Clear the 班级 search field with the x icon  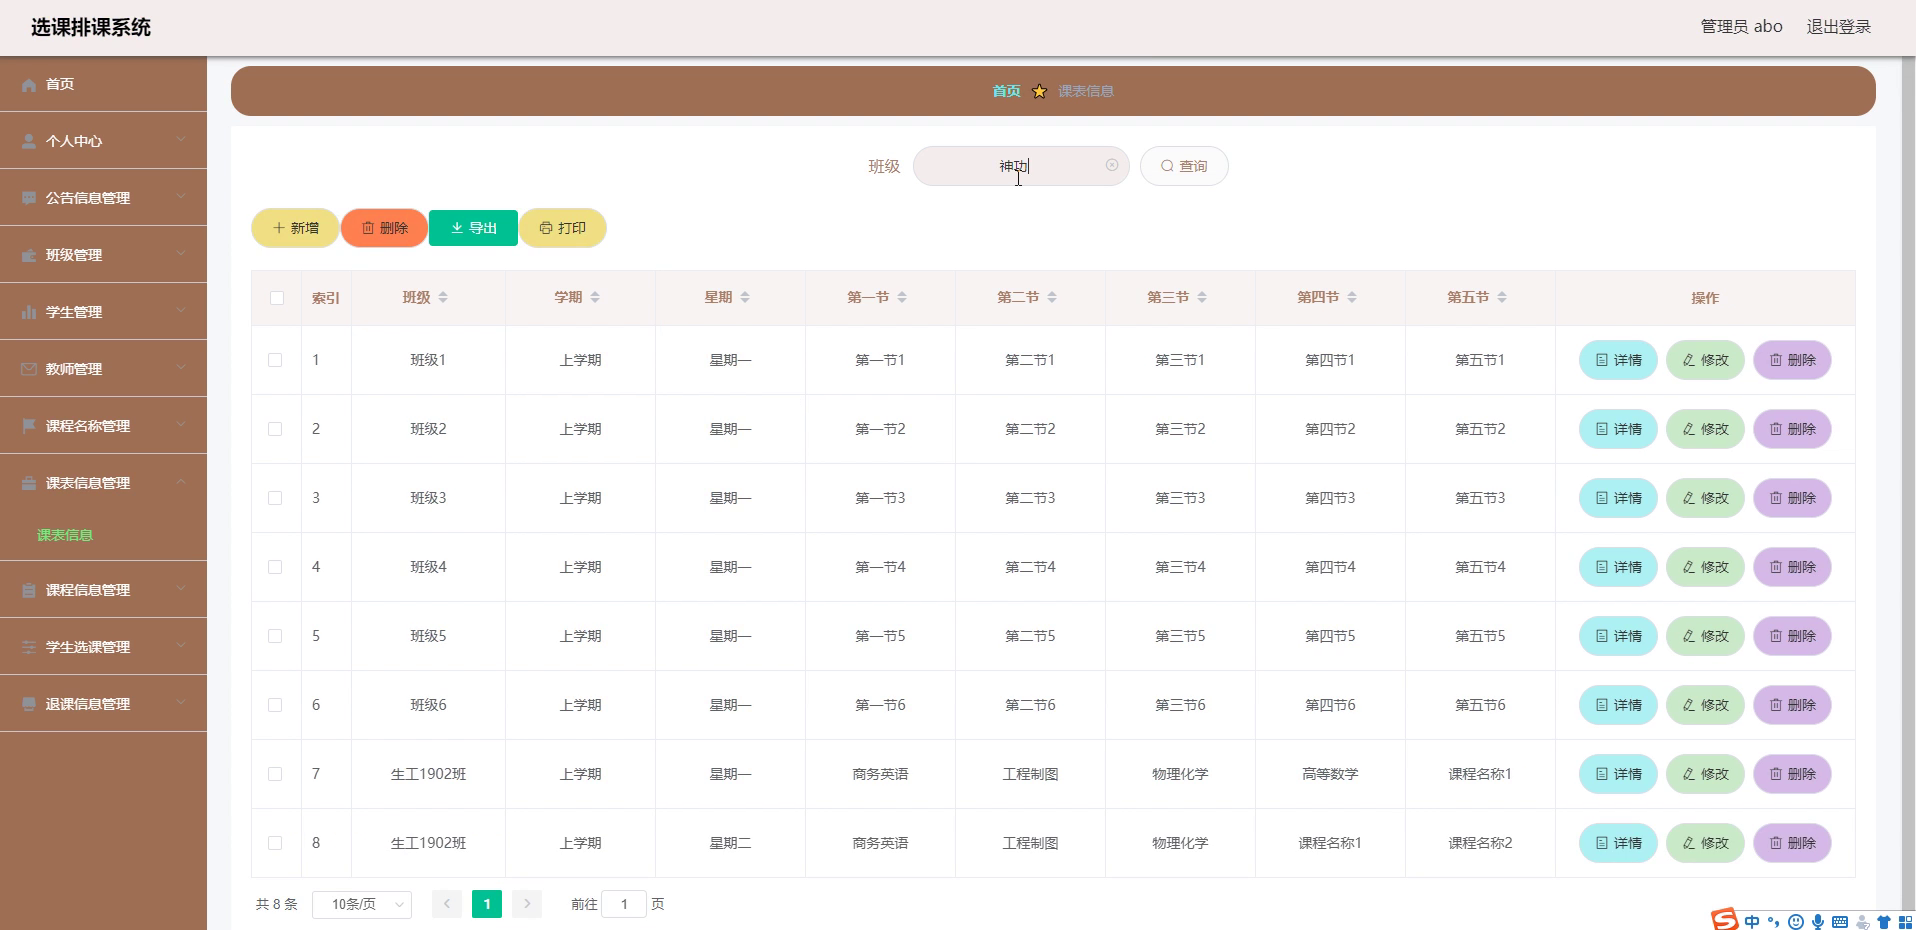[x=1112, y=166]
